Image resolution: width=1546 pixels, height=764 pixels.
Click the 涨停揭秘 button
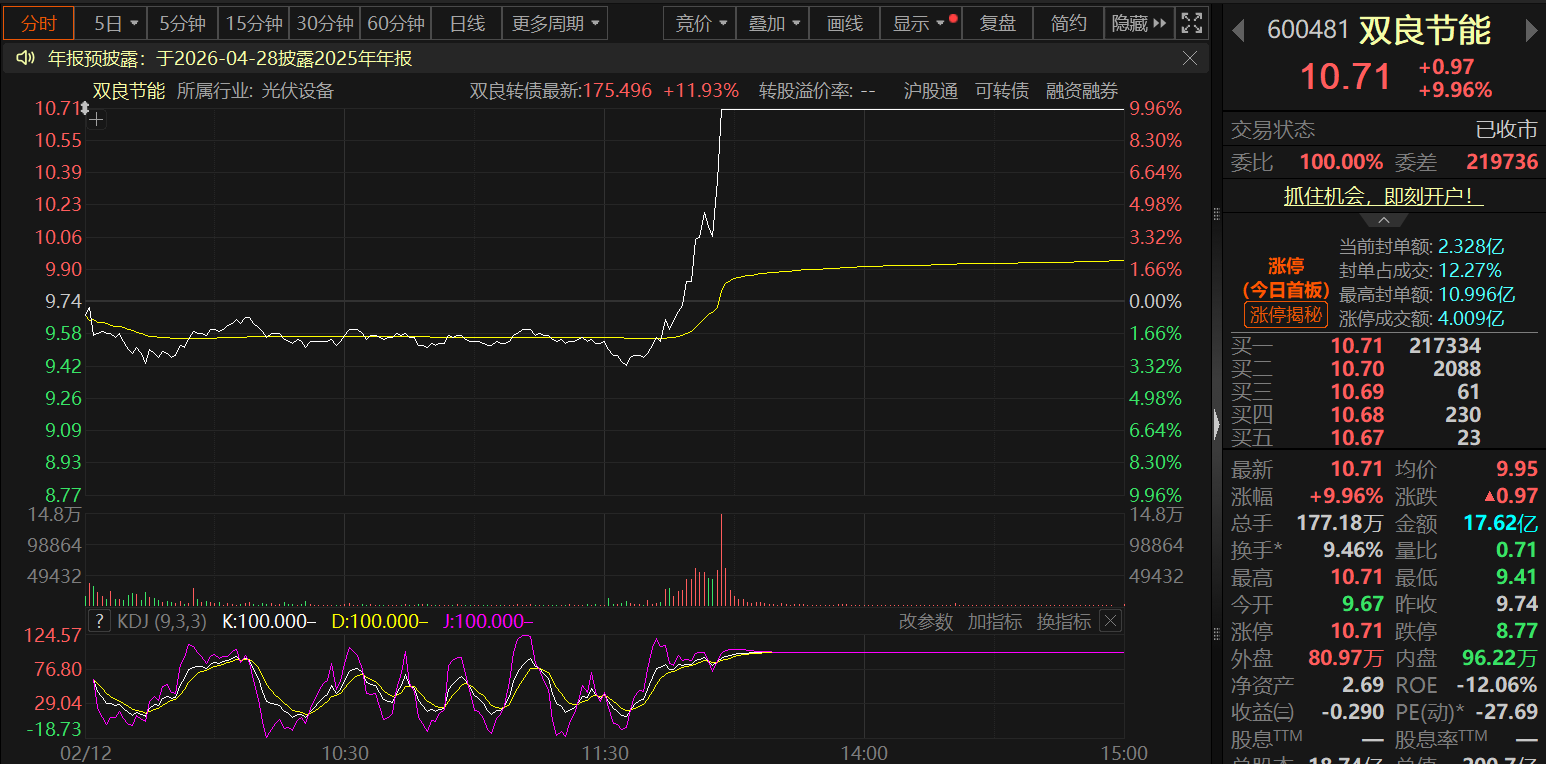pos(1286,315)
